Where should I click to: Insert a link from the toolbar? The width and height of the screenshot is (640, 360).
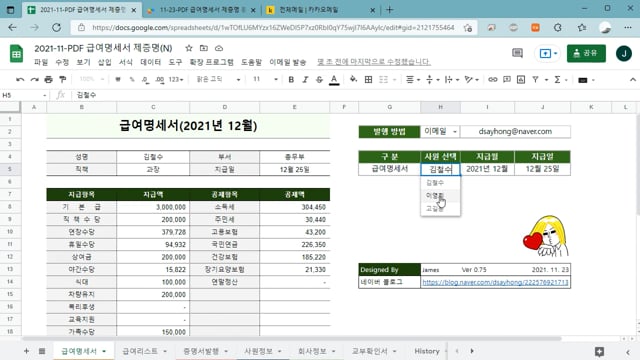(493, 80)
